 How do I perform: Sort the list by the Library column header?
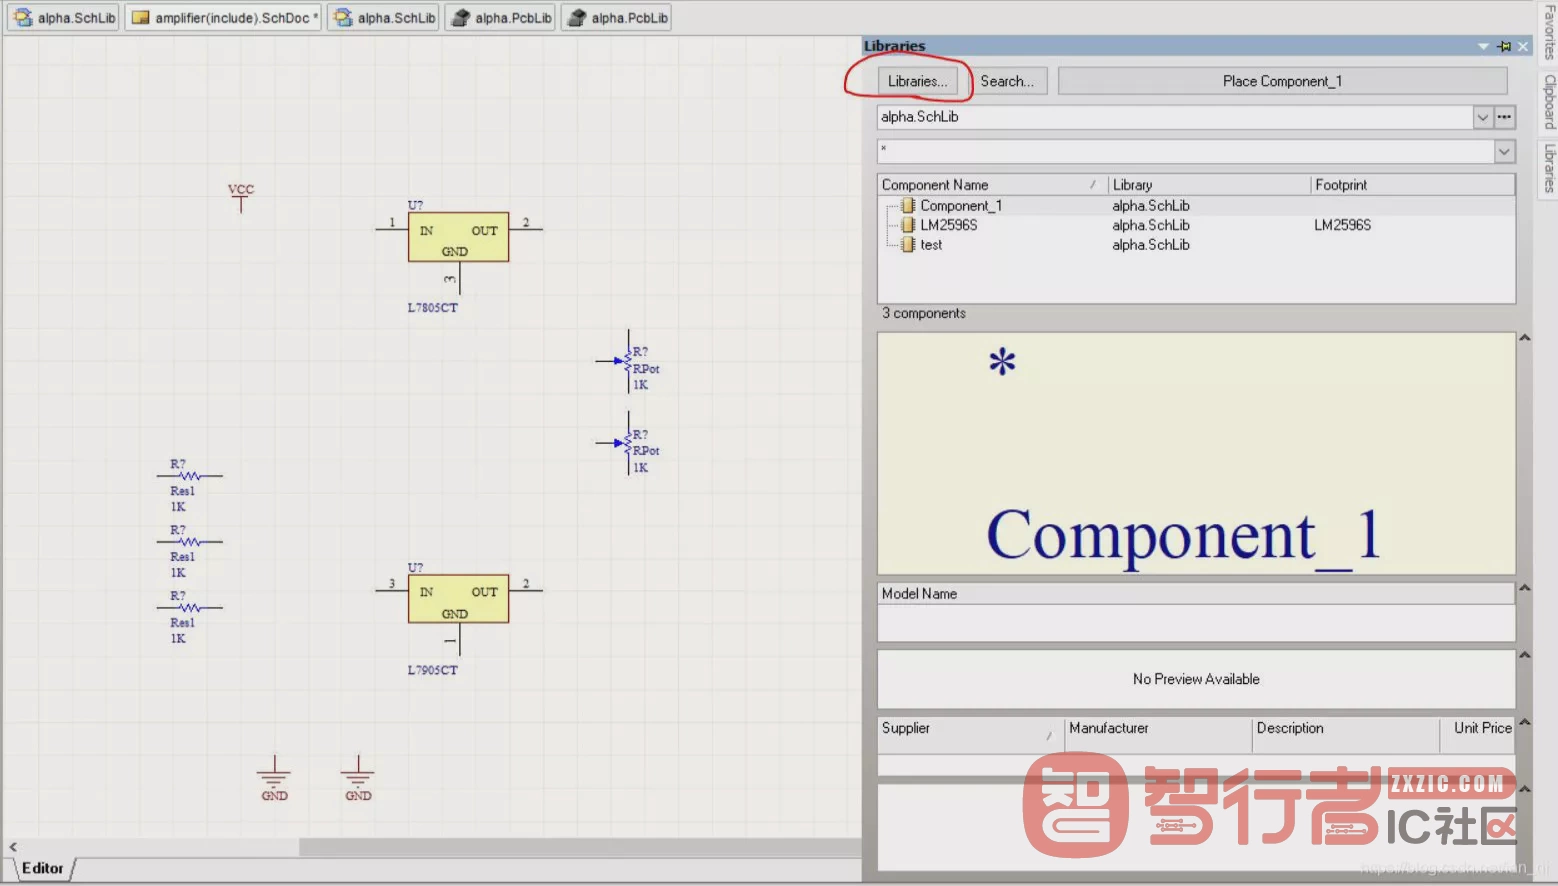1210,185
